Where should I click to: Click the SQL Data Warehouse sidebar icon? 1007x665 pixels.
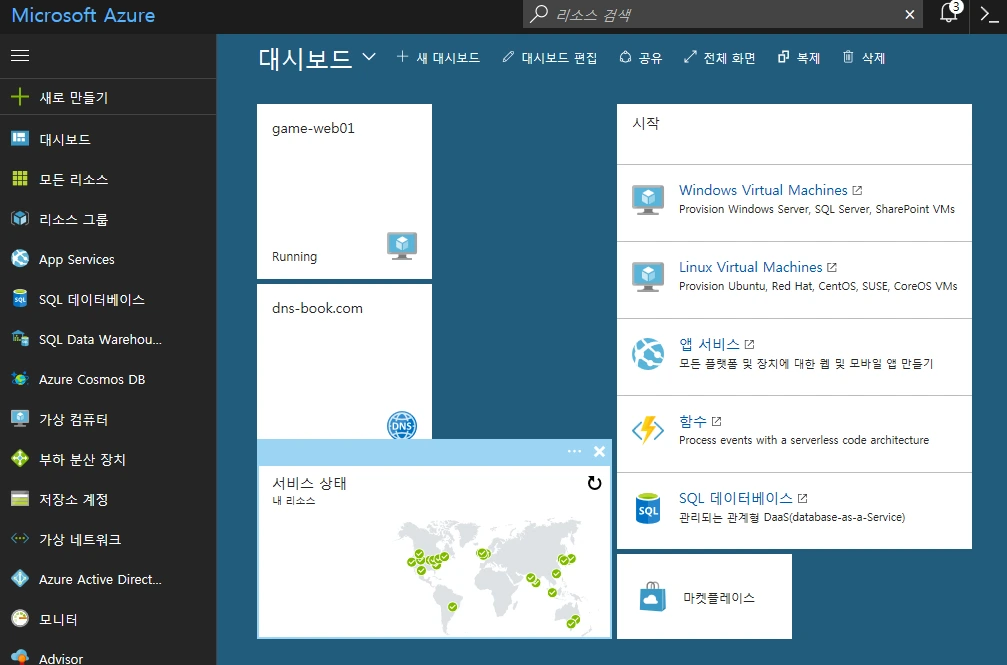tap(20, 338)
